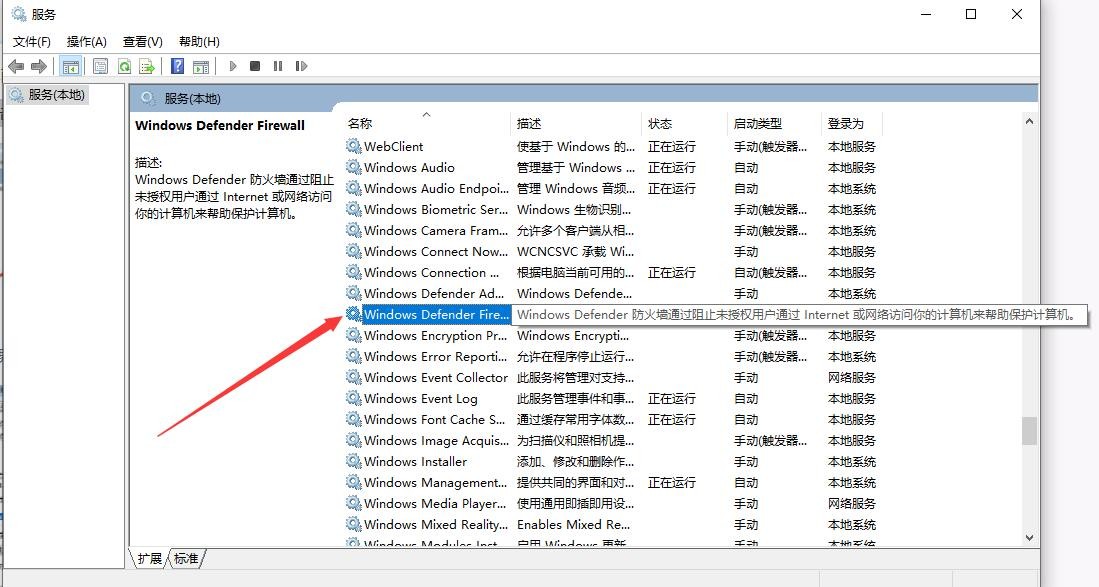The image size is (1099, 587).
Task: Click the gear icon beside Windows Audio
Action: pyautogui.click(x=354, y=167)
